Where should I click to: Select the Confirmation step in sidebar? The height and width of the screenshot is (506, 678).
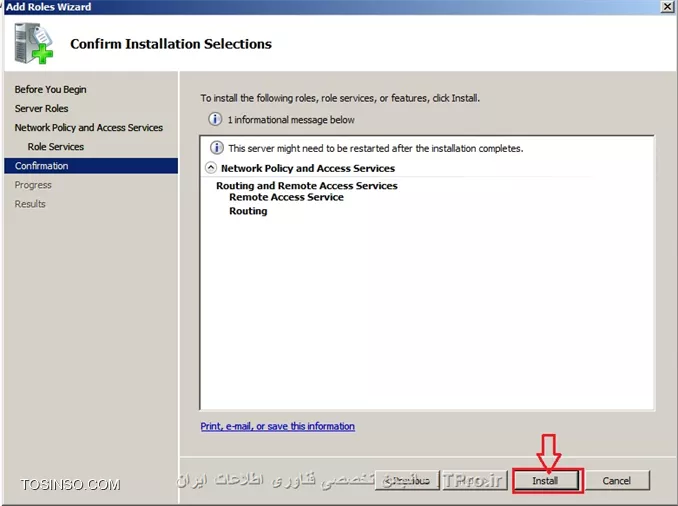[x=91, y=166]
